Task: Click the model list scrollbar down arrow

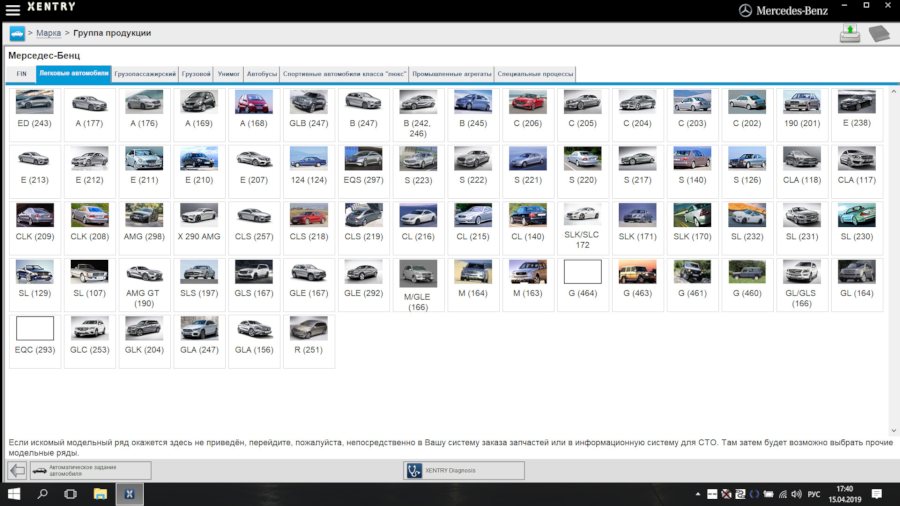Action: coord(893,430)
